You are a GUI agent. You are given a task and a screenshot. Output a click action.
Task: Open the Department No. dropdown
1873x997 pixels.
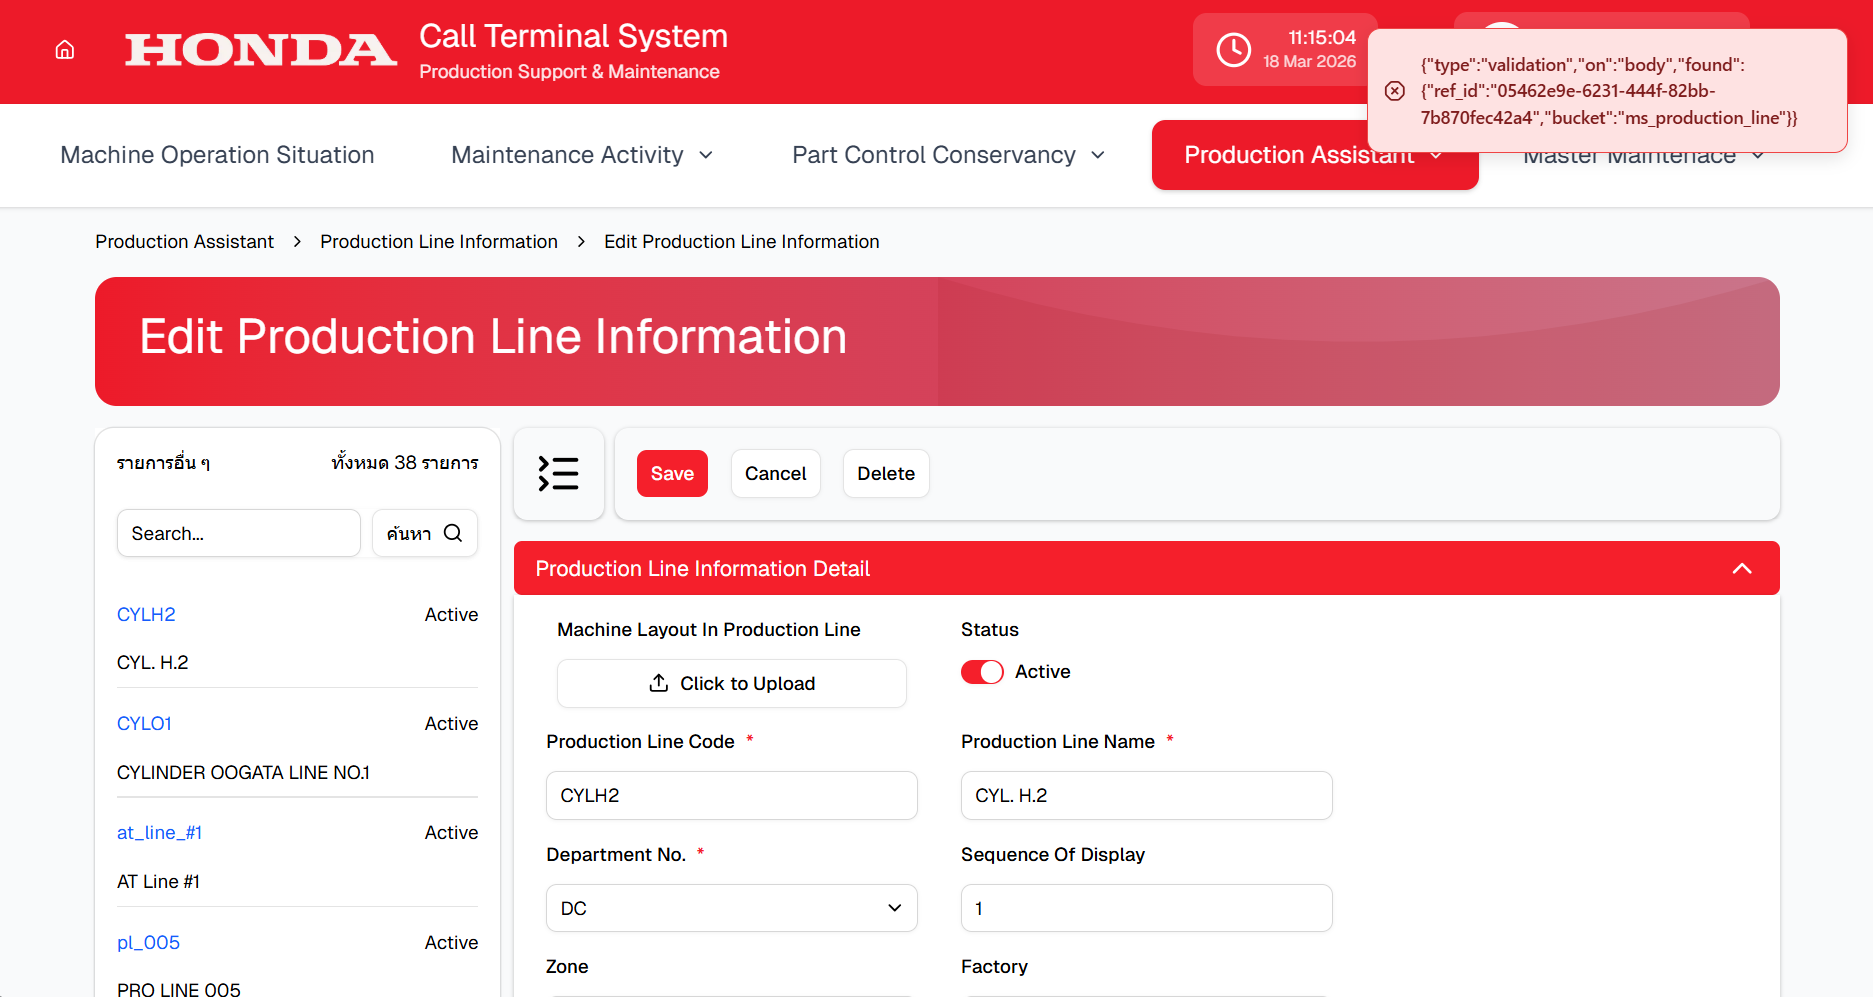pyautogui.click(x=731, y=908)
